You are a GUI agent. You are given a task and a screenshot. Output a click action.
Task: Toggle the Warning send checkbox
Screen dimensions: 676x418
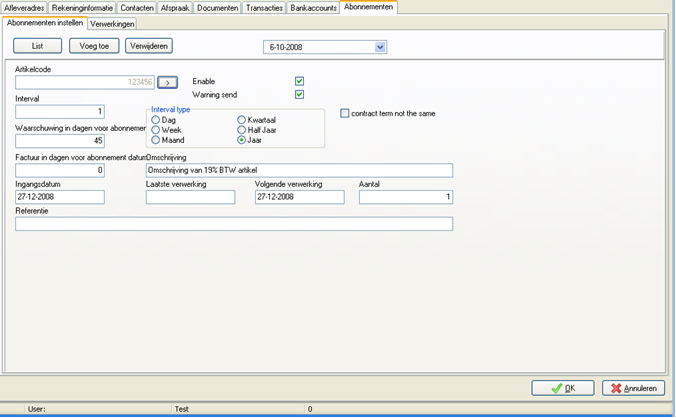[x=299, y=94]
